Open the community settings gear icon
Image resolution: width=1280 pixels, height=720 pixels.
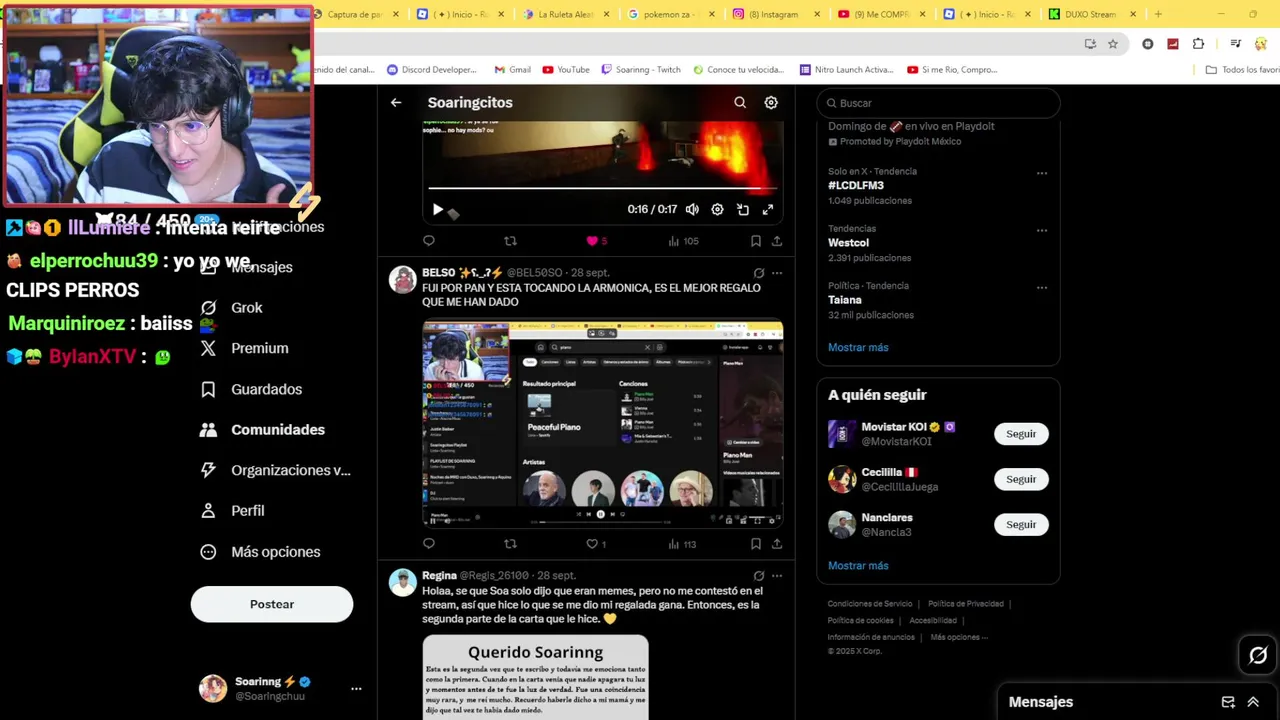pyautogui.click(x=771, y=103)
